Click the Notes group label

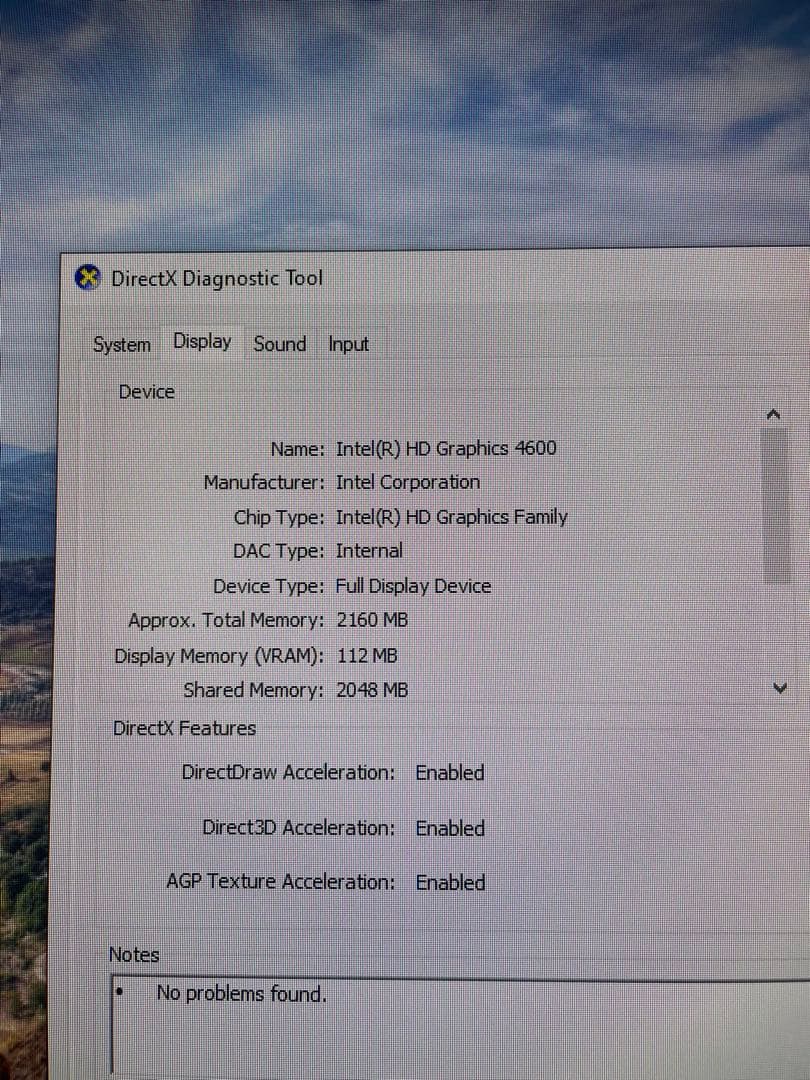(x=134, y=955)
